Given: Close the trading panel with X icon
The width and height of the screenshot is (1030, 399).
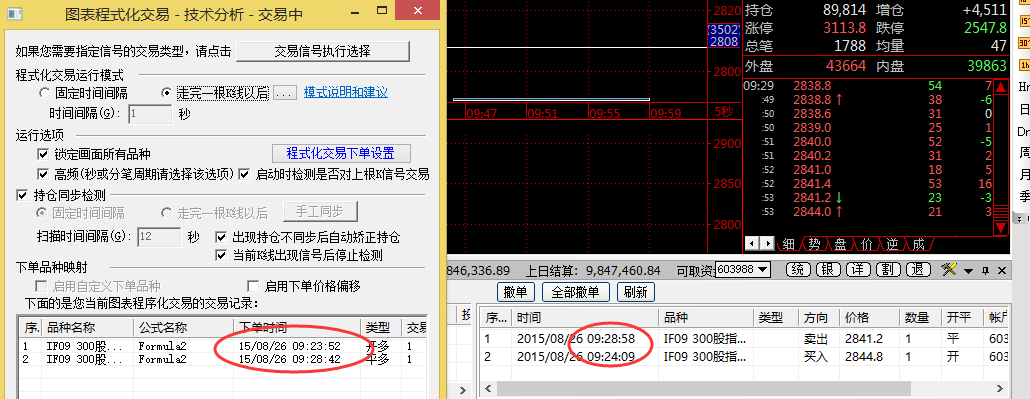Looking at the screenshot, I should [1001, 271].
